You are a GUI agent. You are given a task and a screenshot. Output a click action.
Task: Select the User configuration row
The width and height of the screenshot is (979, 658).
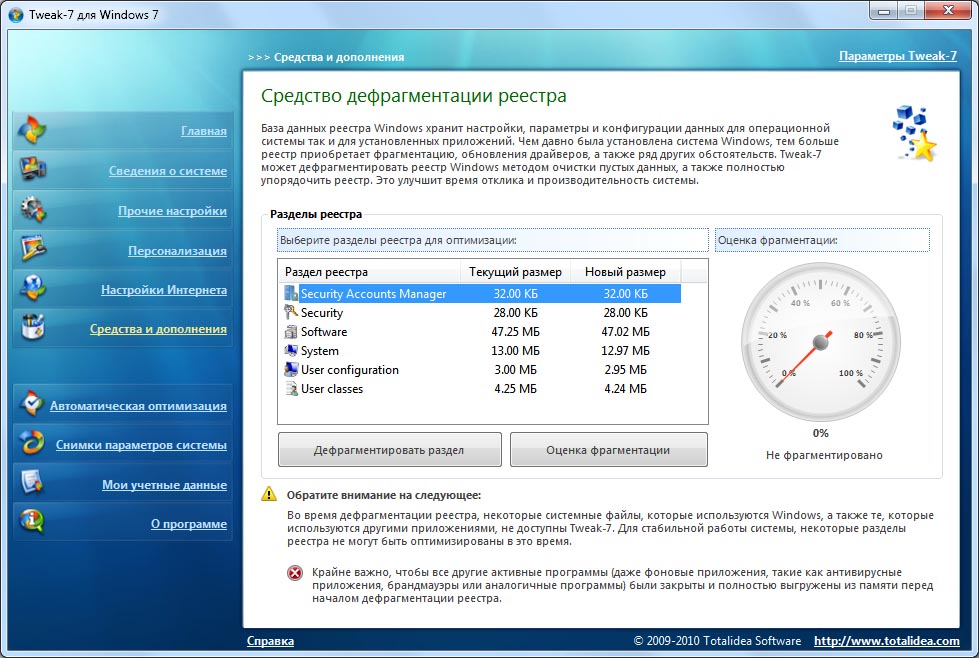point(481,370)
